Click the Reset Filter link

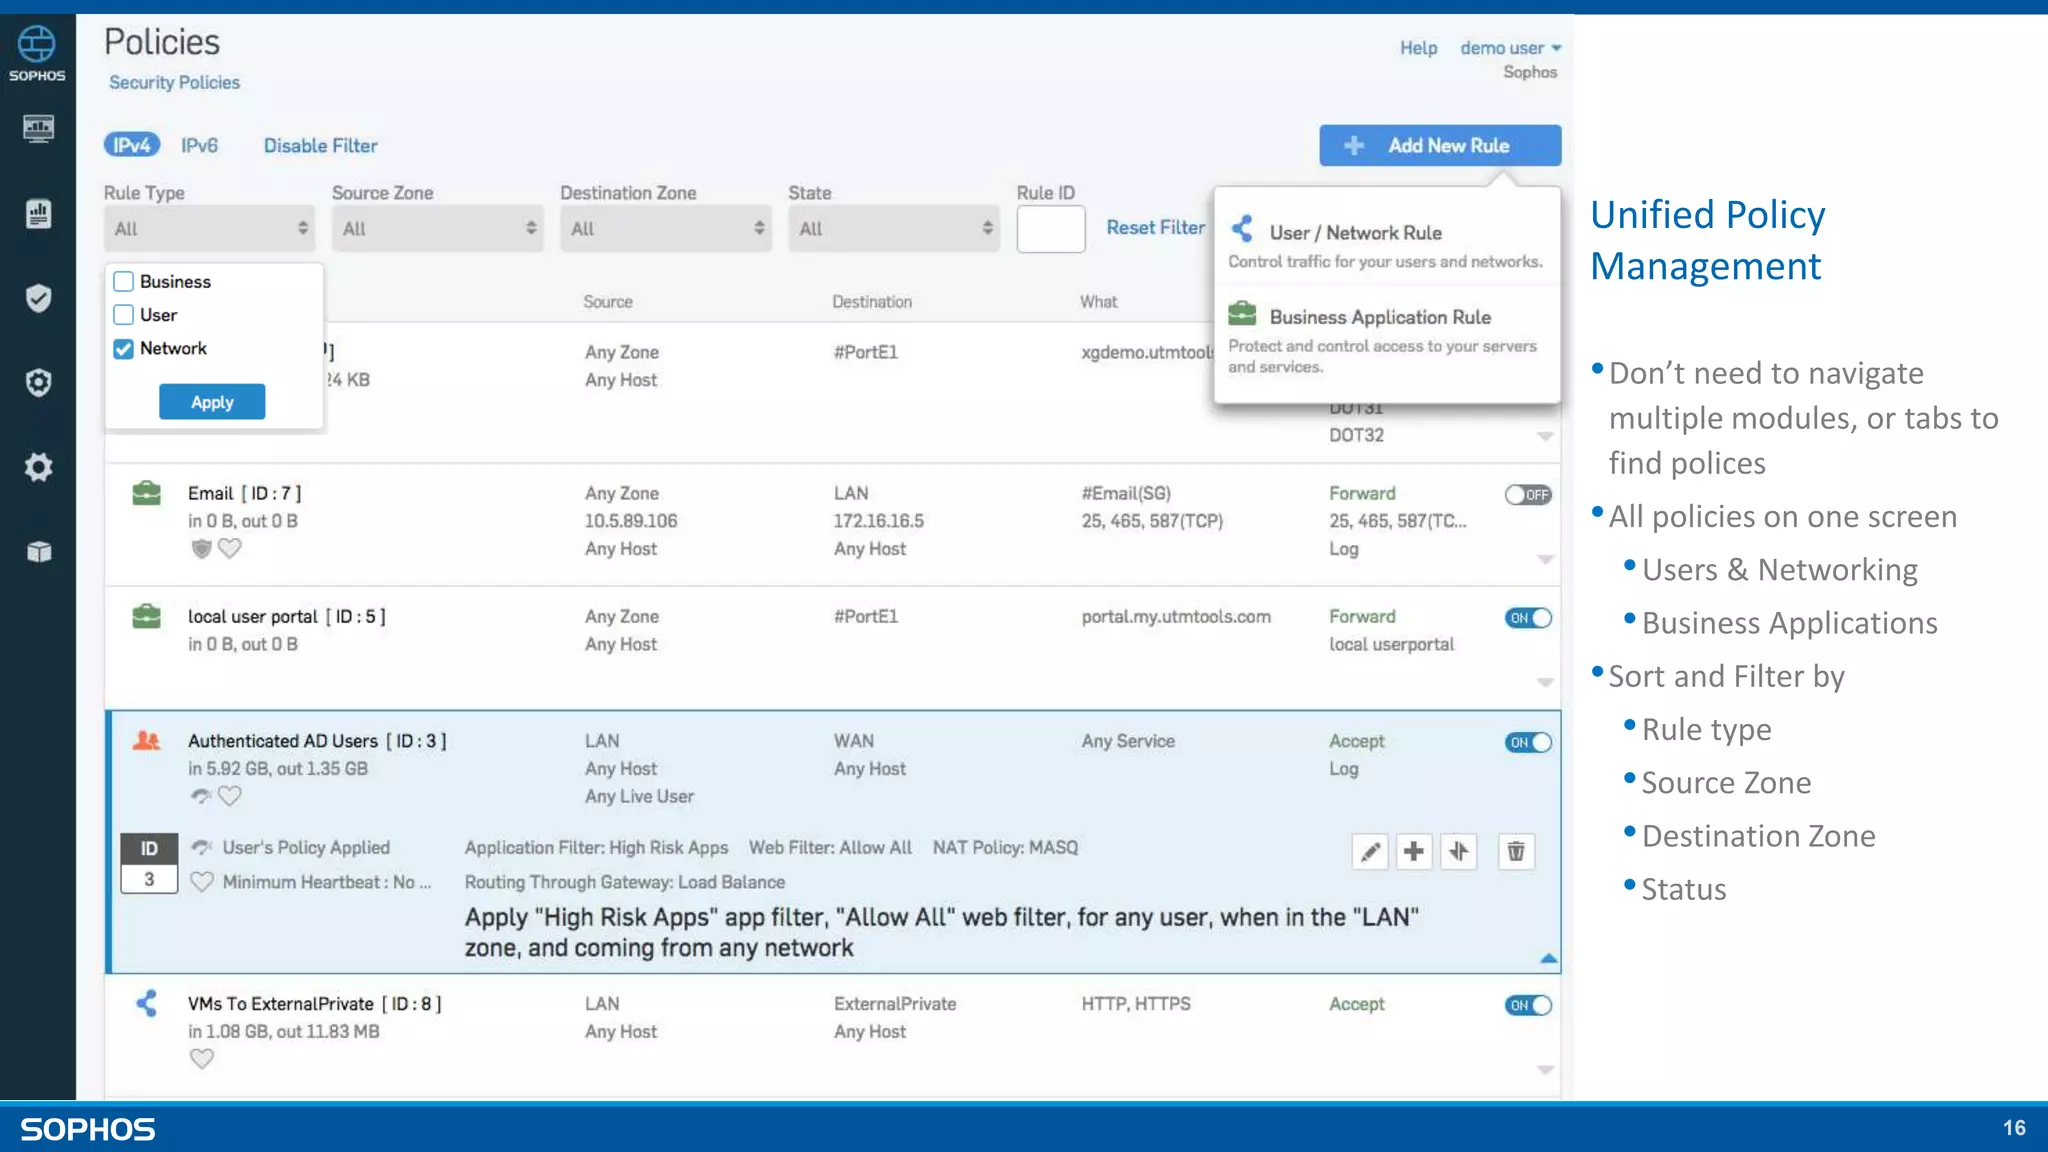[x=1155, y=227]
